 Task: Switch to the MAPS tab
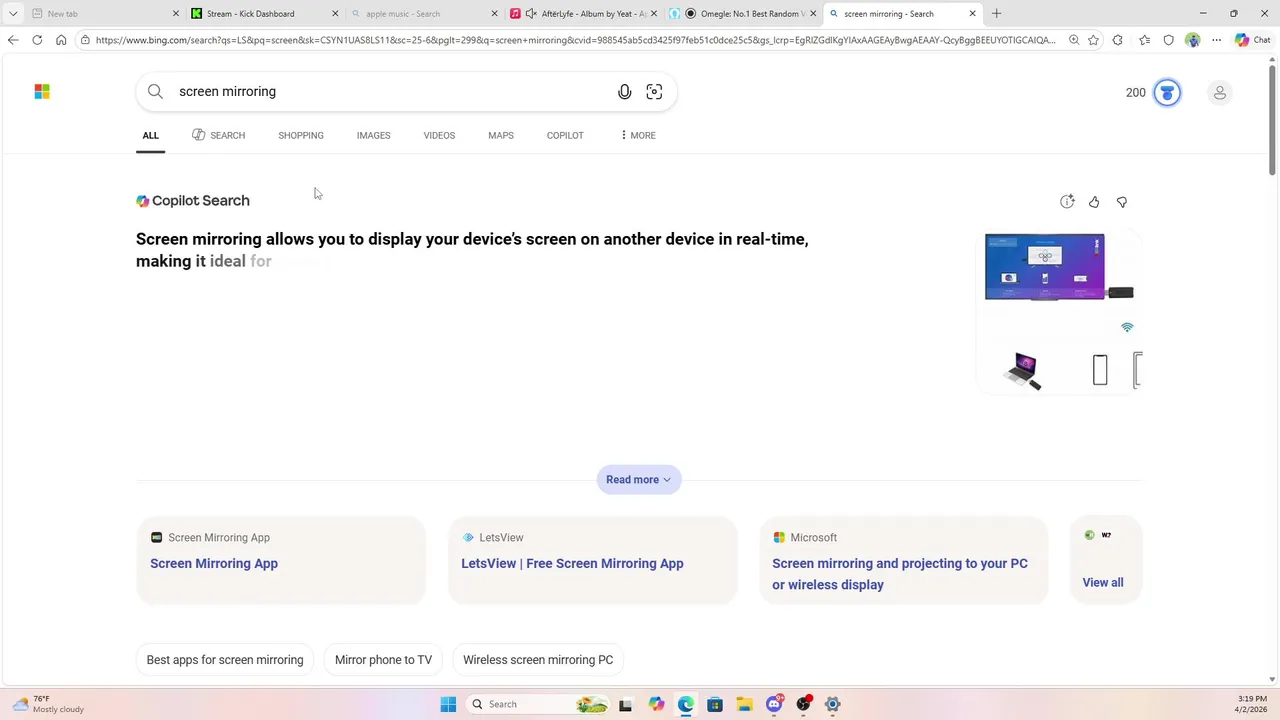501,135
